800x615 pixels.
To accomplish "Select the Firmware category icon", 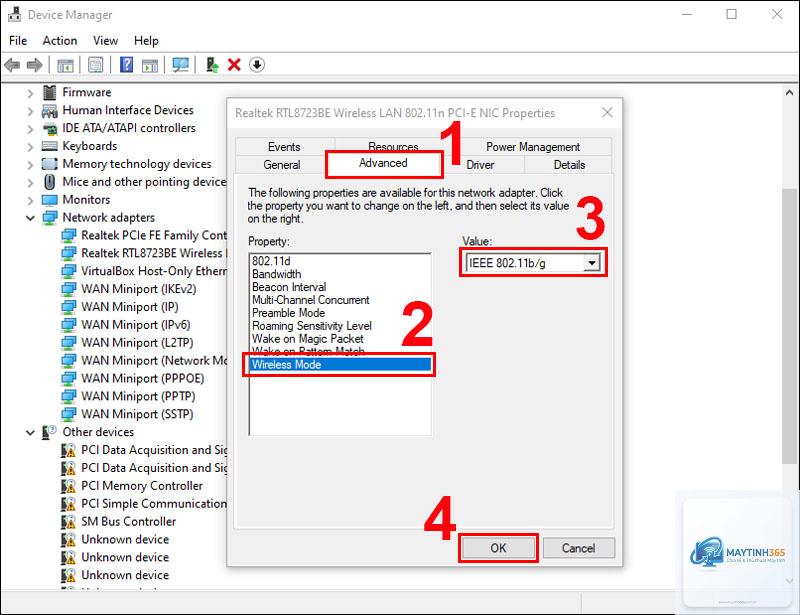I will (49, 92).
